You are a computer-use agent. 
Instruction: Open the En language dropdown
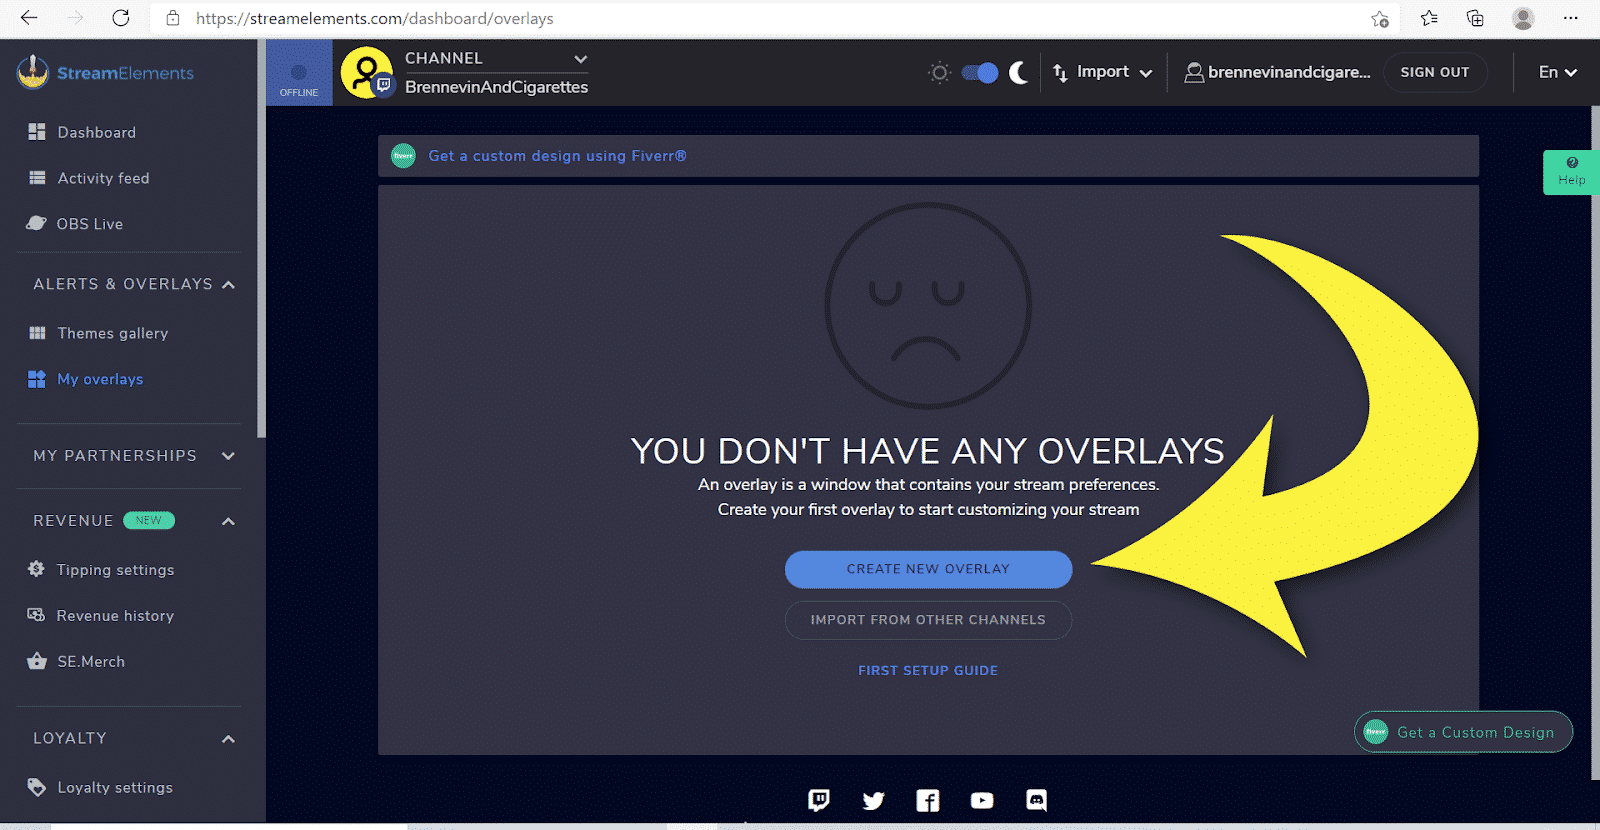coord(1557,72)
